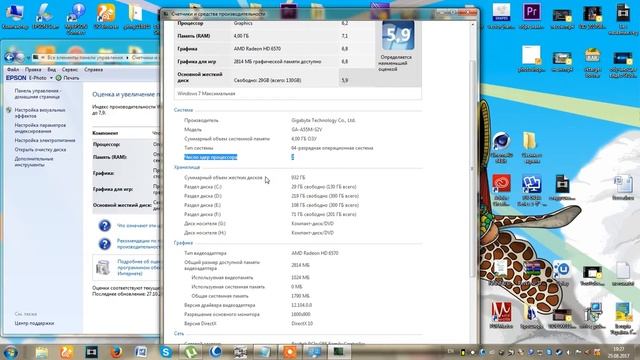
Task: Open the Файл menu
Action: pyautogui.click(x=13, y=69)
